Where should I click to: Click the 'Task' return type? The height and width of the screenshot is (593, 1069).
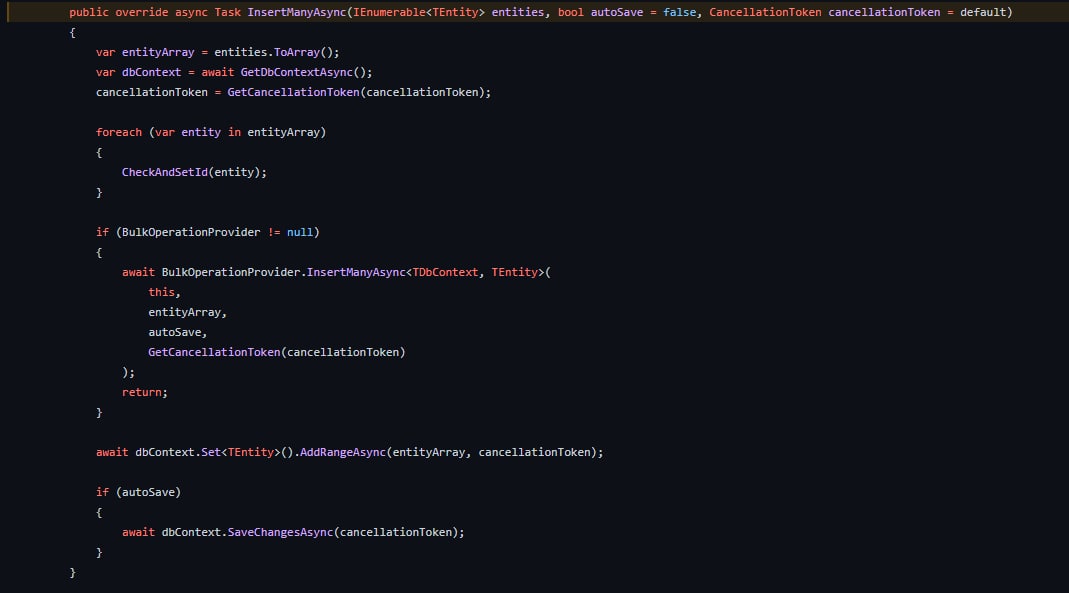click(228, 12)
